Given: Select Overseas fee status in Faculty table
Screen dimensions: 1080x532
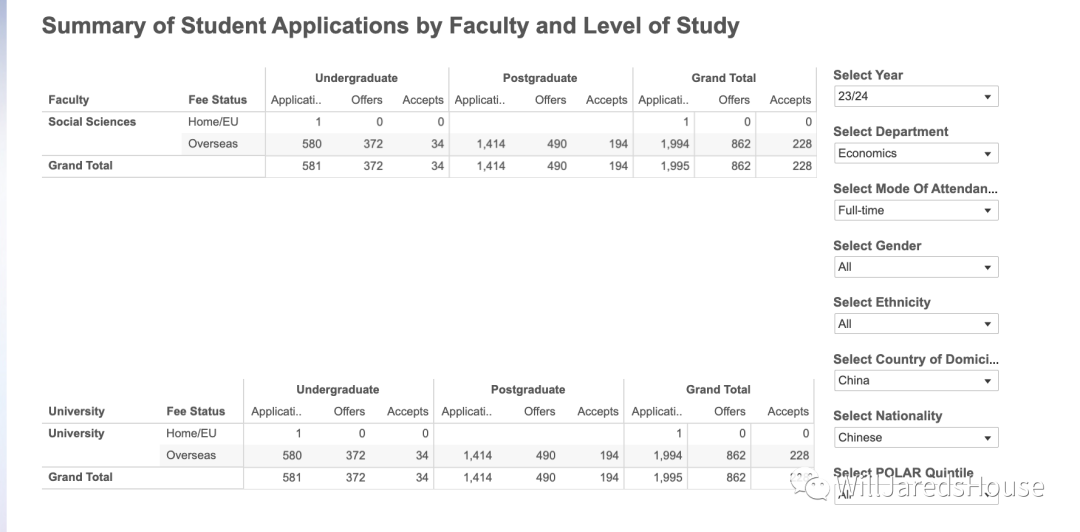Looking at the screenshot, I should tap(213, 144).
